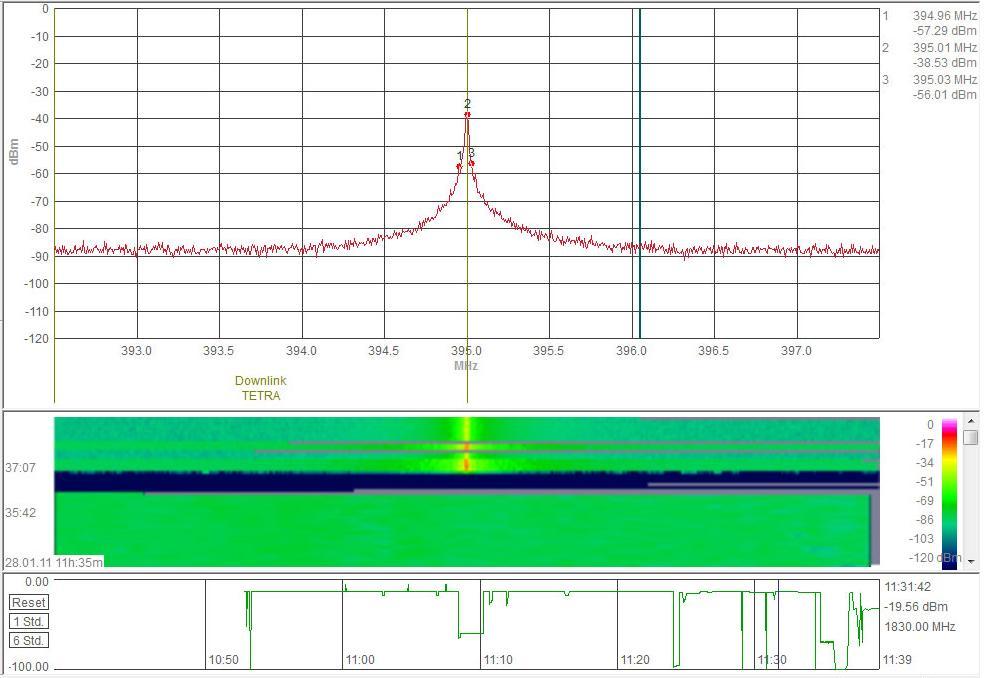Click the 10:50 history time label

(x=224, y=660)
